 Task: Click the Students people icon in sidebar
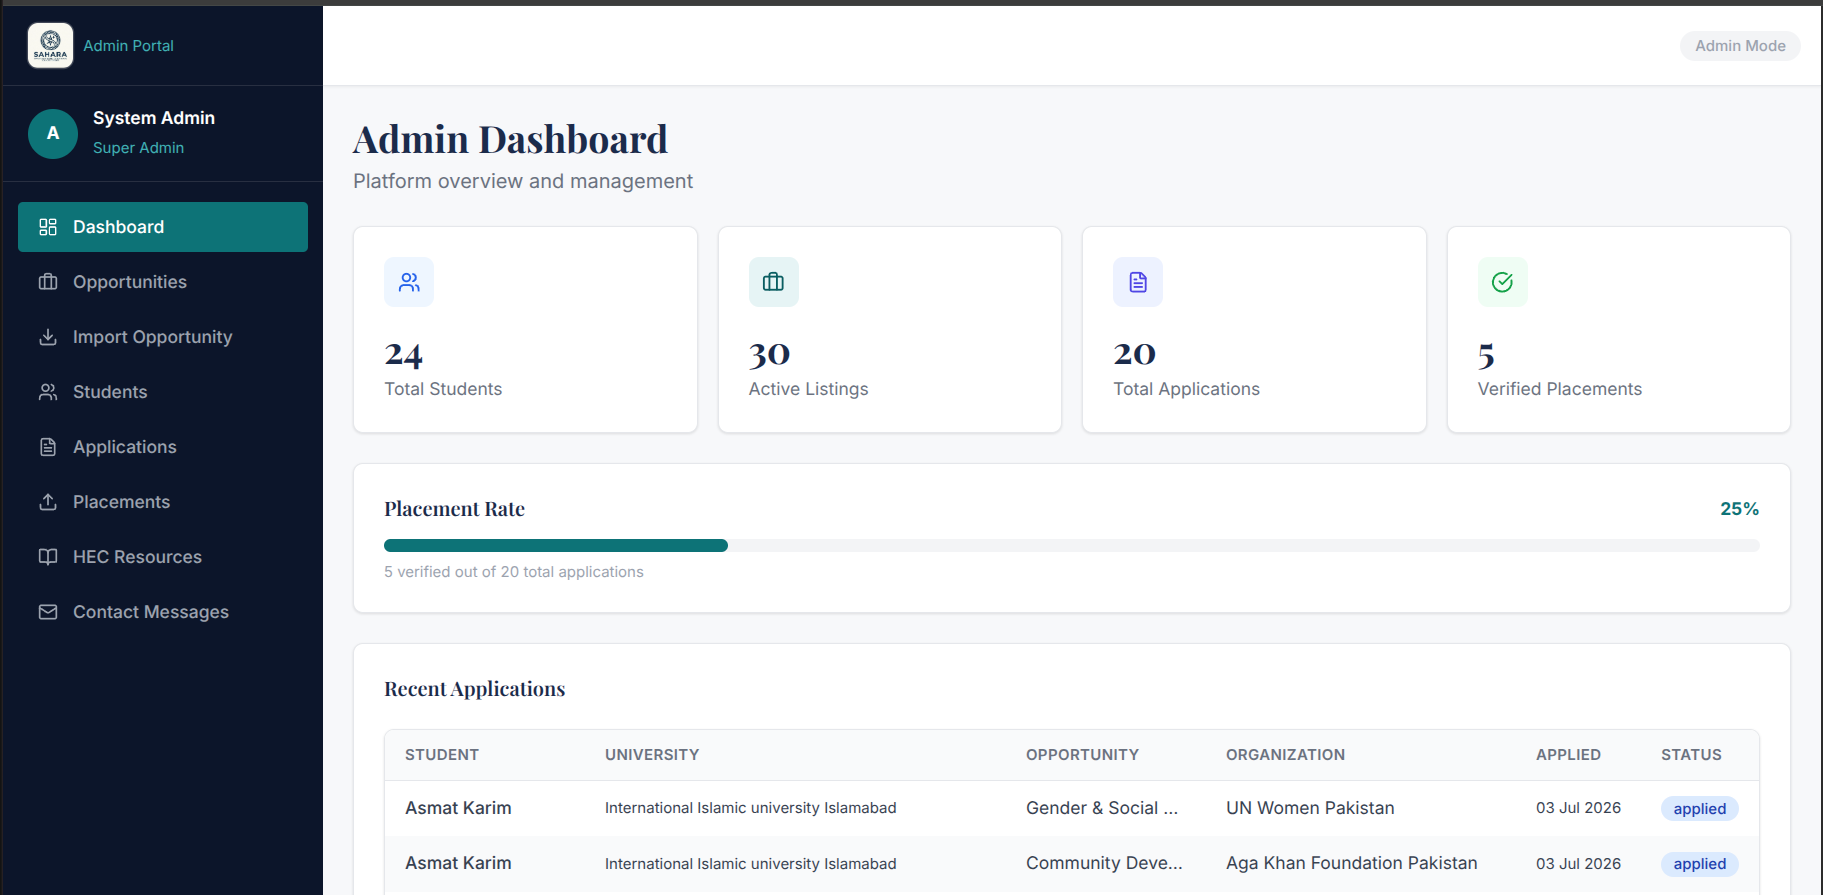pyautogui.click(x=48, y=392)
